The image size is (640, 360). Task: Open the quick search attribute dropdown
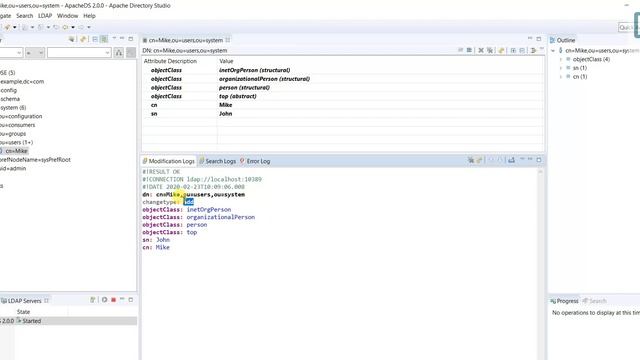tap(19, 53)
